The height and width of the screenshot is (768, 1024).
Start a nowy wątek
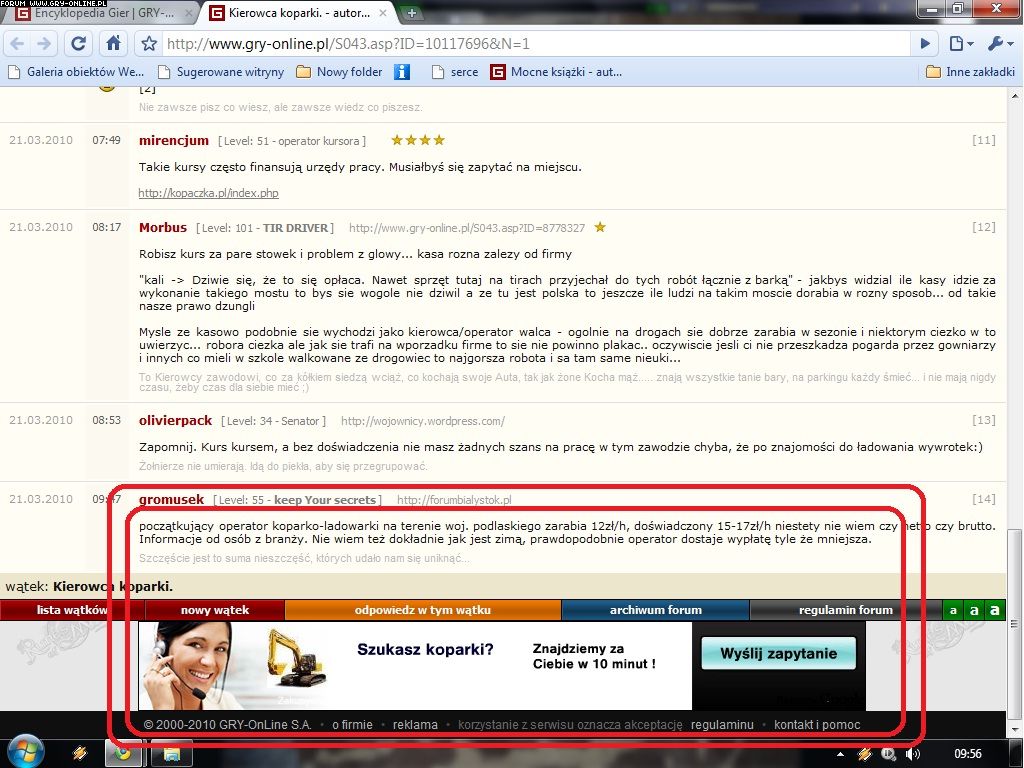point(215,610)
